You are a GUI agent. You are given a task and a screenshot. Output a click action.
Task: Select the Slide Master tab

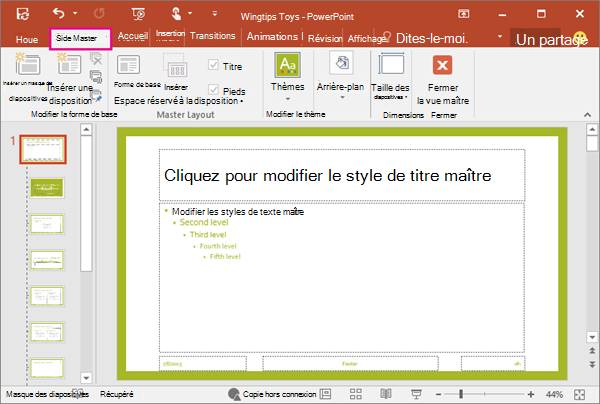click(x=80, y=38)
